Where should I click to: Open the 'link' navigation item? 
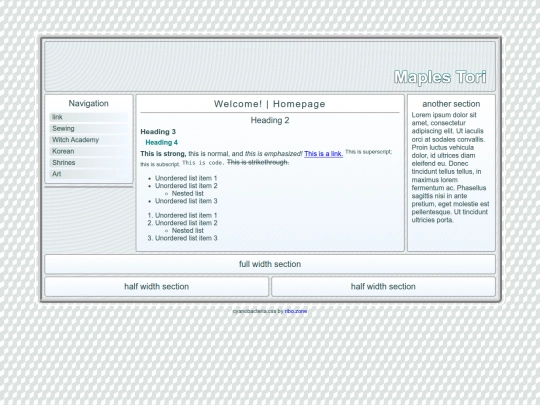pos(89,117)
